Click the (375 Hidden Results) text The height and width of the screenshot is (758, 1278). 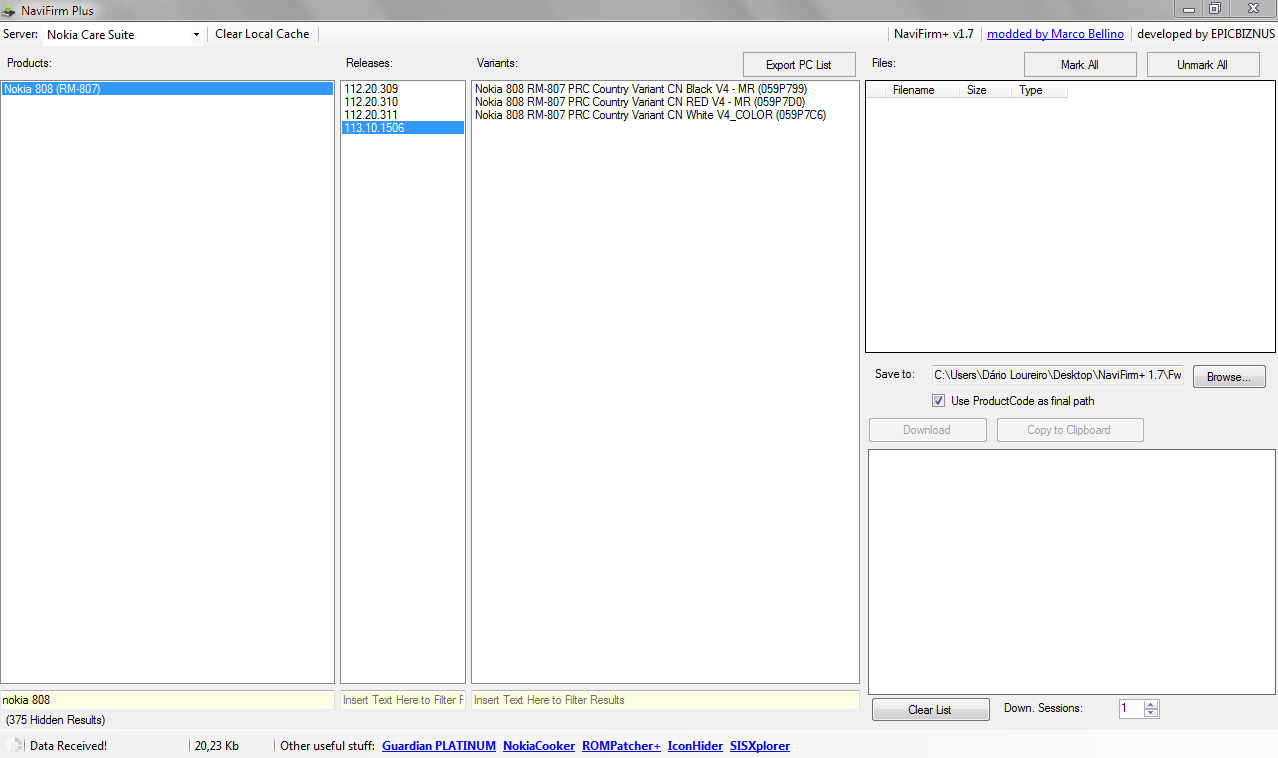(x=55, y=720)
